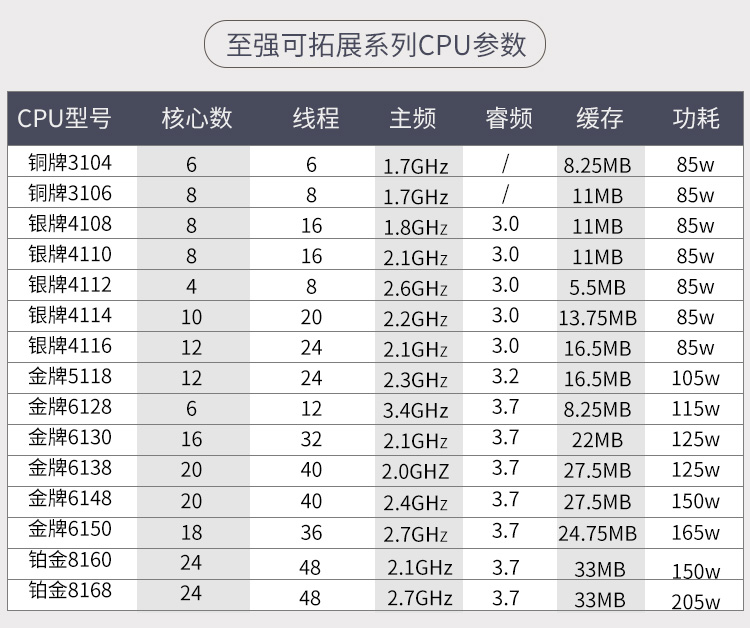Viewport: 750px width, 628px height.
Task: Click the 银牌4112 model cell
Action: pos(70,285)
